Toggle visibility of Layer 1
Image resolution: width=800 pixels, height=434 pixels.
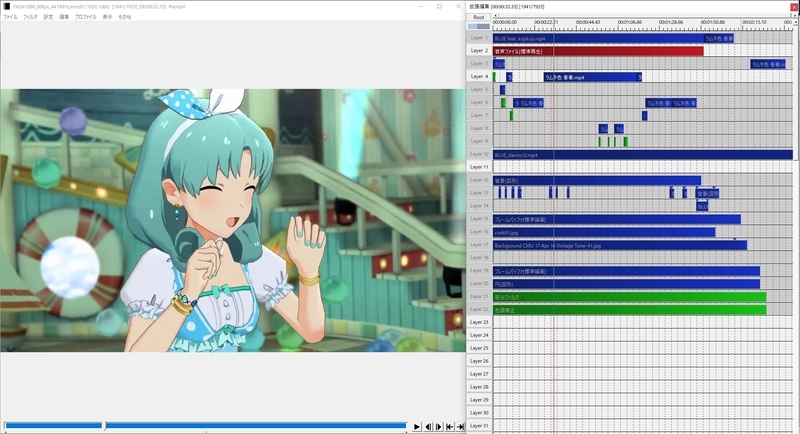(x=479, y=38)
